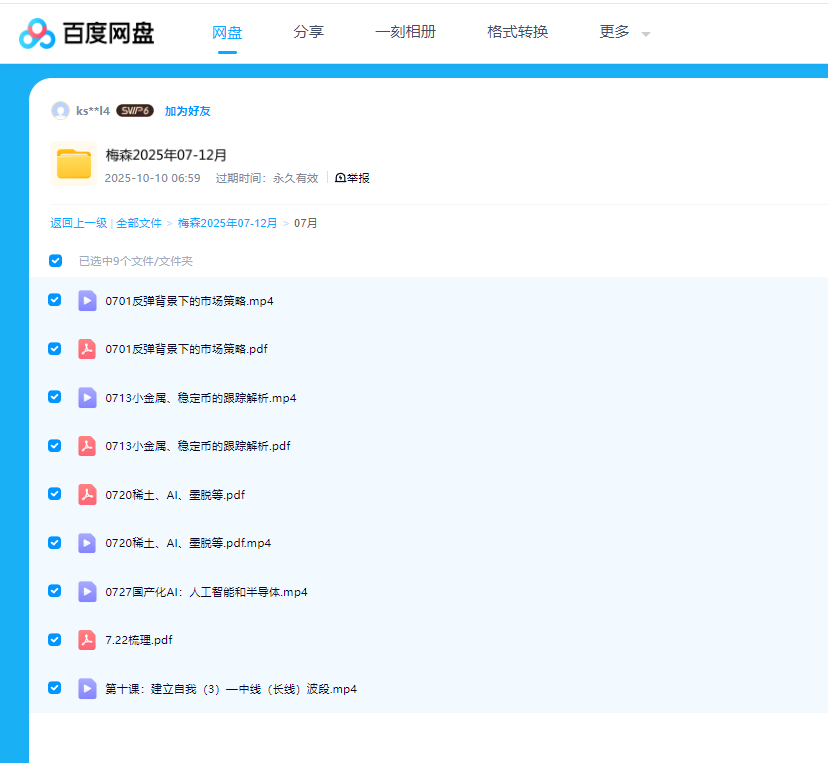828x763 pixels.
Task: Click video icon of 0701反弹背景下的市场策略.mp4
Action: (87, 300)
